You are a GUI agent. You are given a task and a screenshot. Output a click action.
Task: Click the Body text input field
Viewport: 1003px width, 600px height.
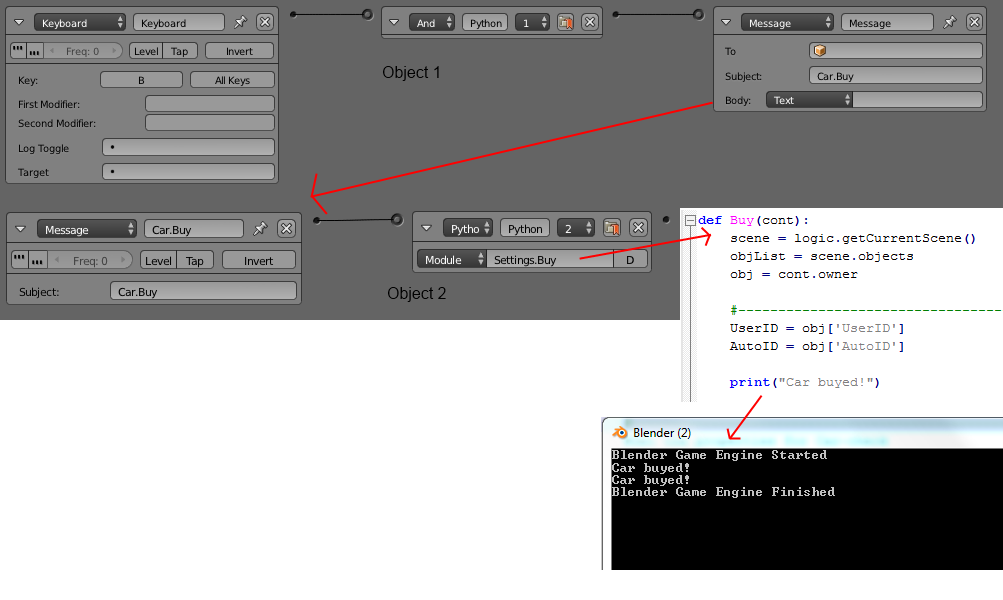click(x=917, y=100)
